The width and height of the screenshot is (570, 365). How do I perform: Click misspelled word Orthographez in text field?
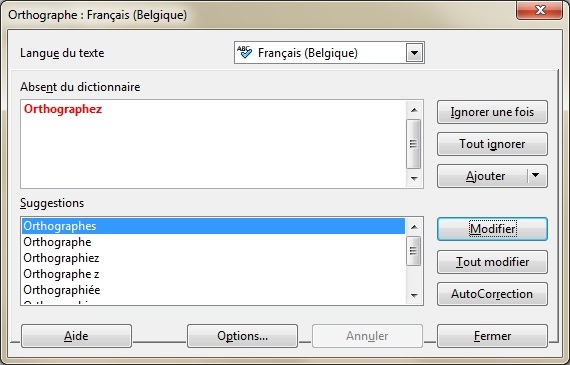63,109
